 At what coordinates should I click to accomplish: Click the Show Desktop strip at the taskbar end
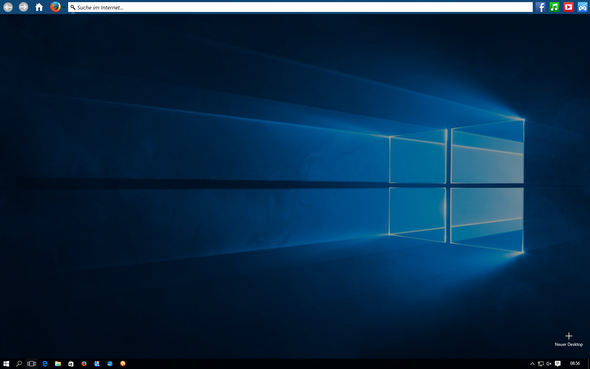point(588,364)
